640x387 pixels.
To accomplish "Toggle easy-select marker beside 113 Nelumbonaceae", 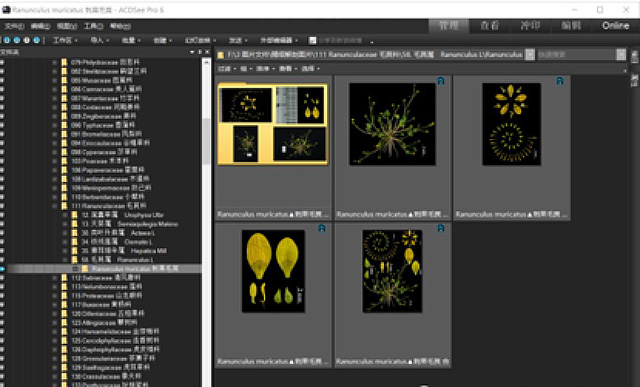I will click(x=2, y=287).
